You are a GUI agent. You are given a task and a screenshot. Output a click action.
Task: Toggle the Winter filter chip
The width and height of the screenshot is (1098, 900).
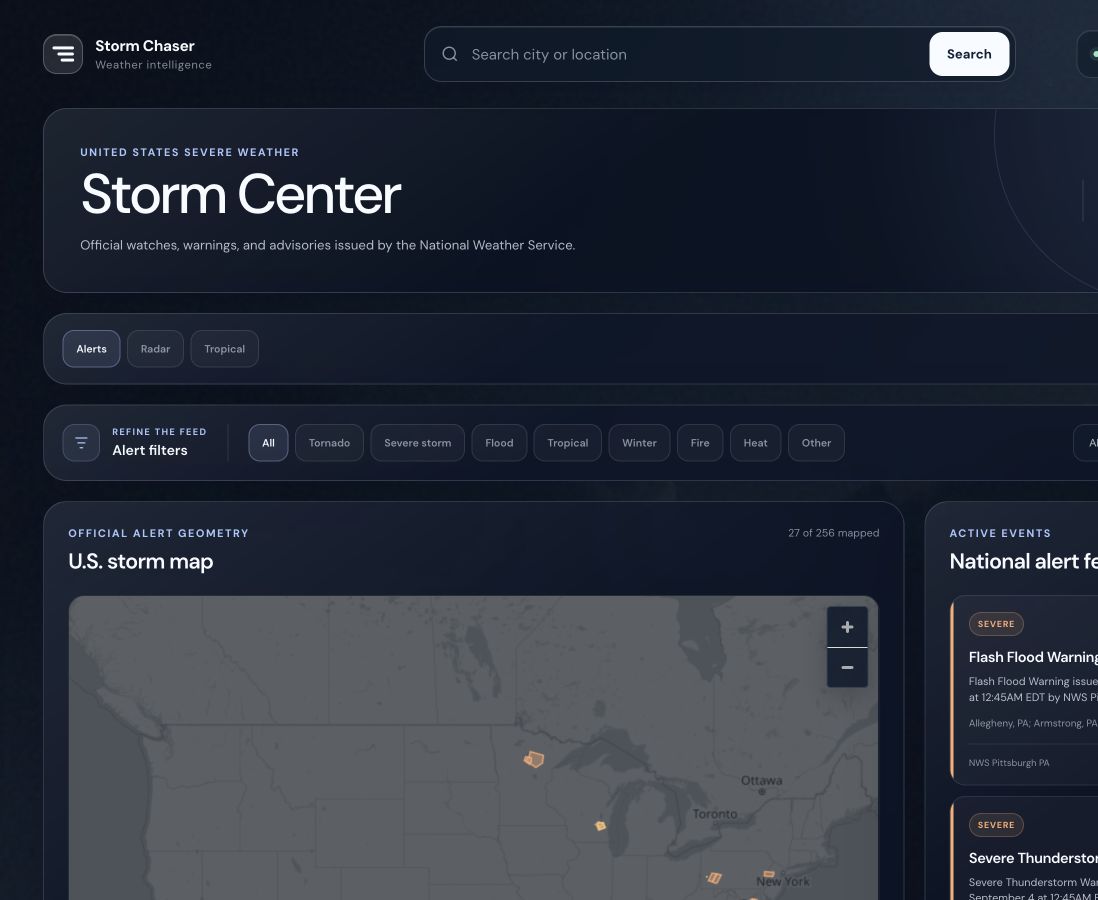639,443
